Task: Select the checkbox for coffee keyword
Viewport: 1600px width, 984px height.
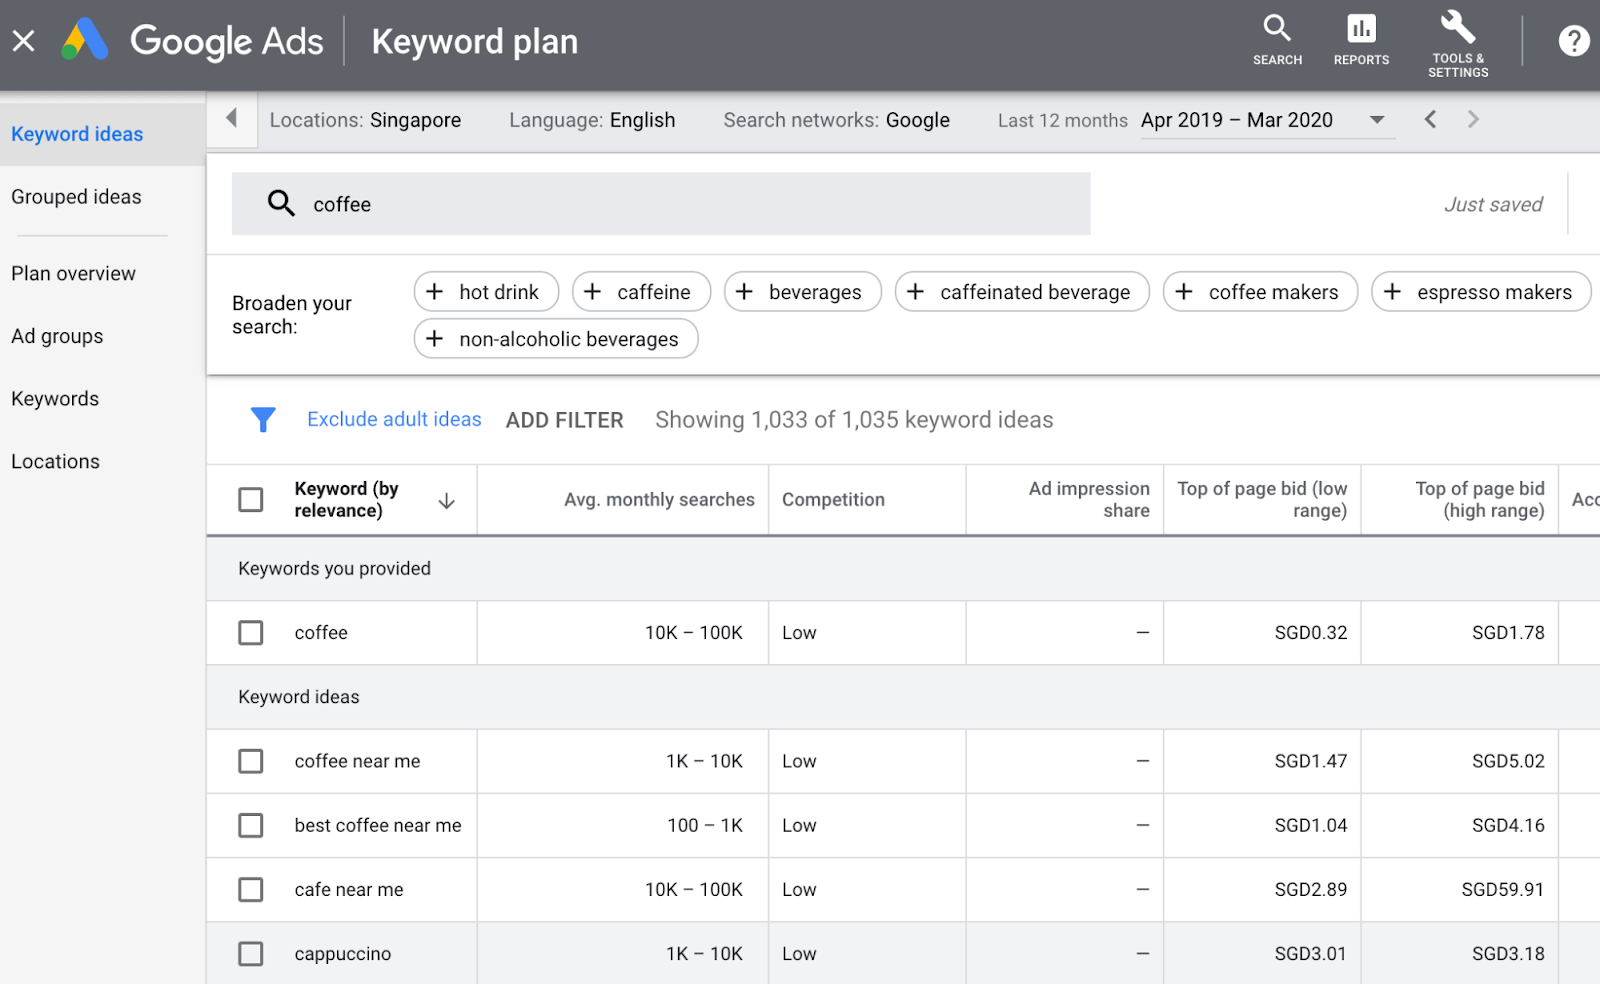Action: (250, 632)
